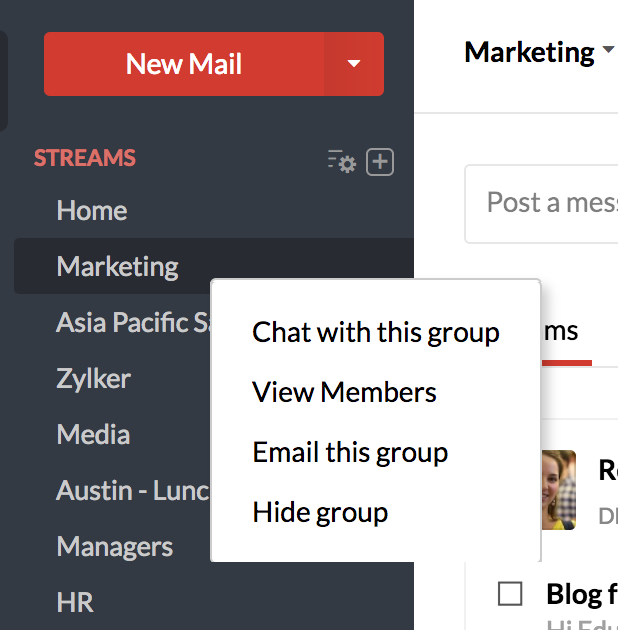Click Email this group option

pos(350,452)
